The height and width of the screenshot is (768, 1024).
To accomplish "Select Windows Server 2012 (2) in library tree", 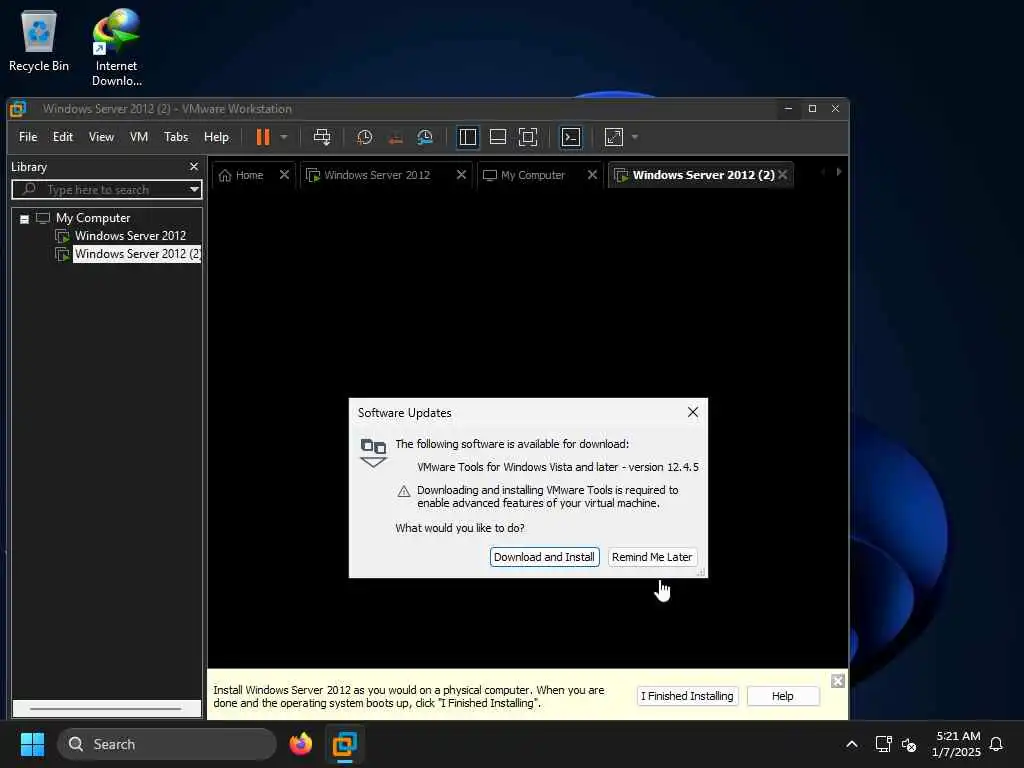I will pos(137,254).
